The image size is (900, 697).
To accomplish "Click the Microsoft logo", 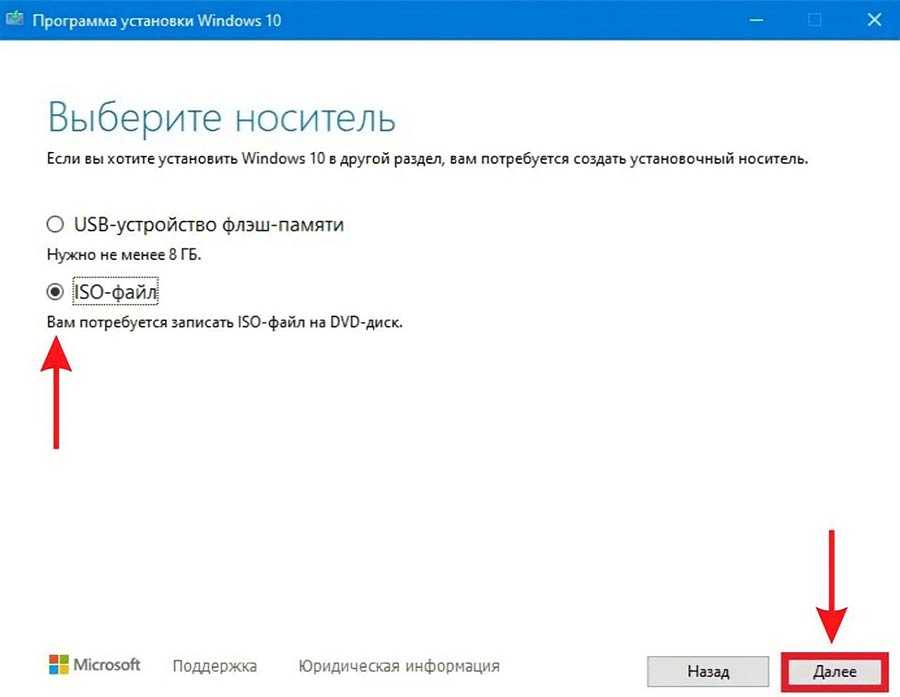I will pyautogui.click(x=95, y=665).
